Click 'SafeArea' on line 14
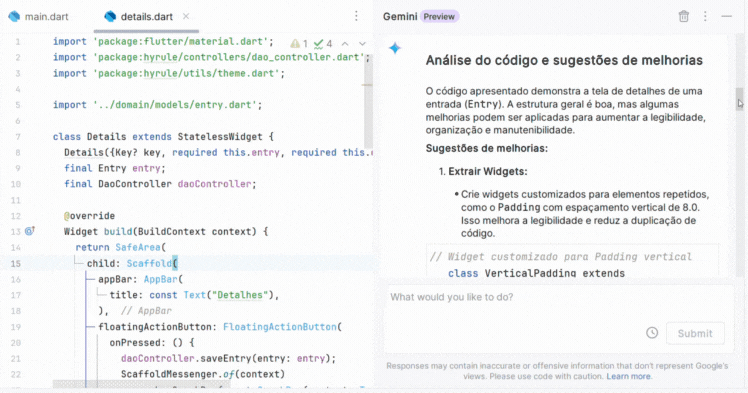Image resolution: width=748 pixels, height=393 pixels. point(138,247)
